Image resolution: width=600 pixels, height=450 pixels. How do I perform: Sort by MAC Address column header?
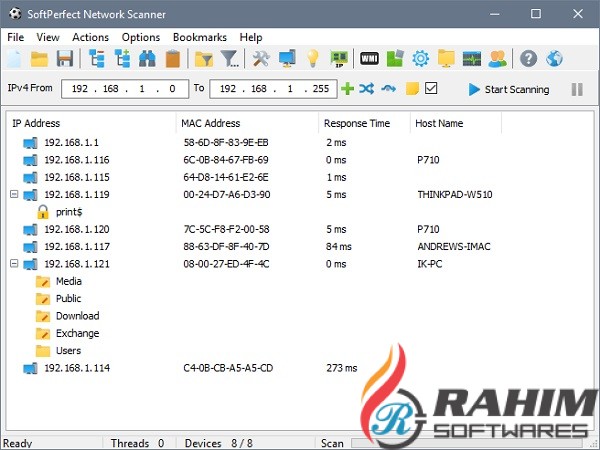point(247,123)
